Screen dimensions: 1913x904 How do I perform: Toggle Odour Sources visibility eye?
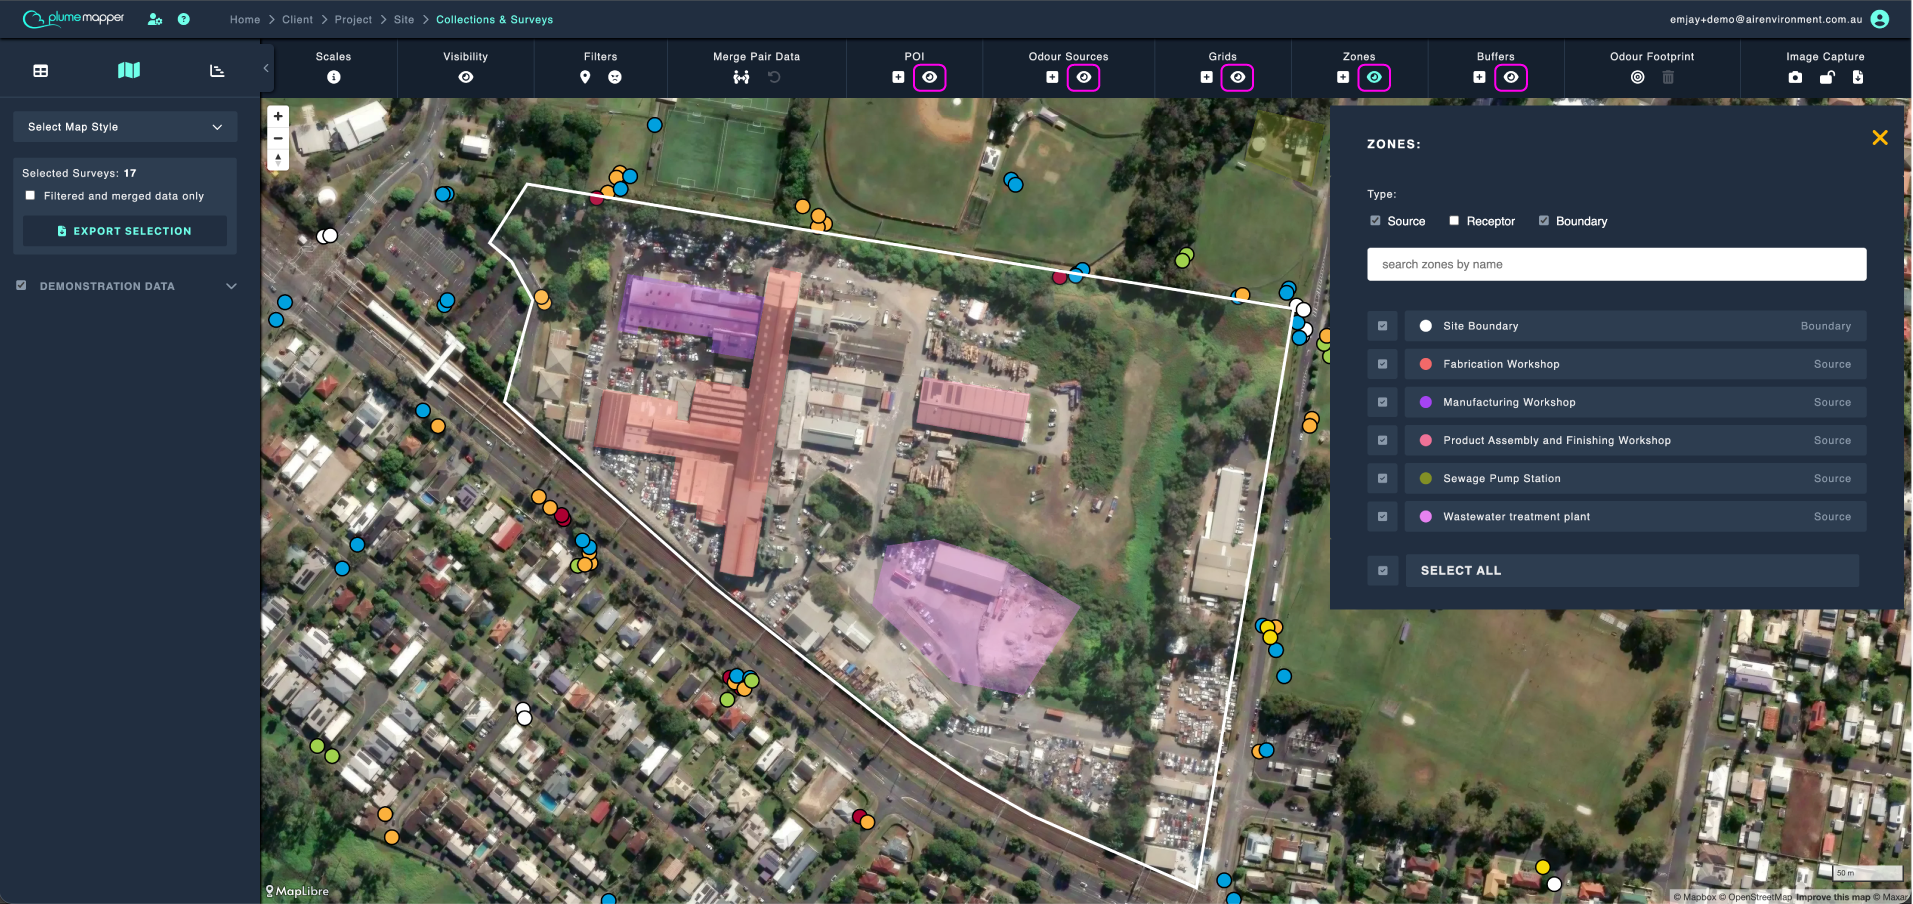(x=1084, y=77)
